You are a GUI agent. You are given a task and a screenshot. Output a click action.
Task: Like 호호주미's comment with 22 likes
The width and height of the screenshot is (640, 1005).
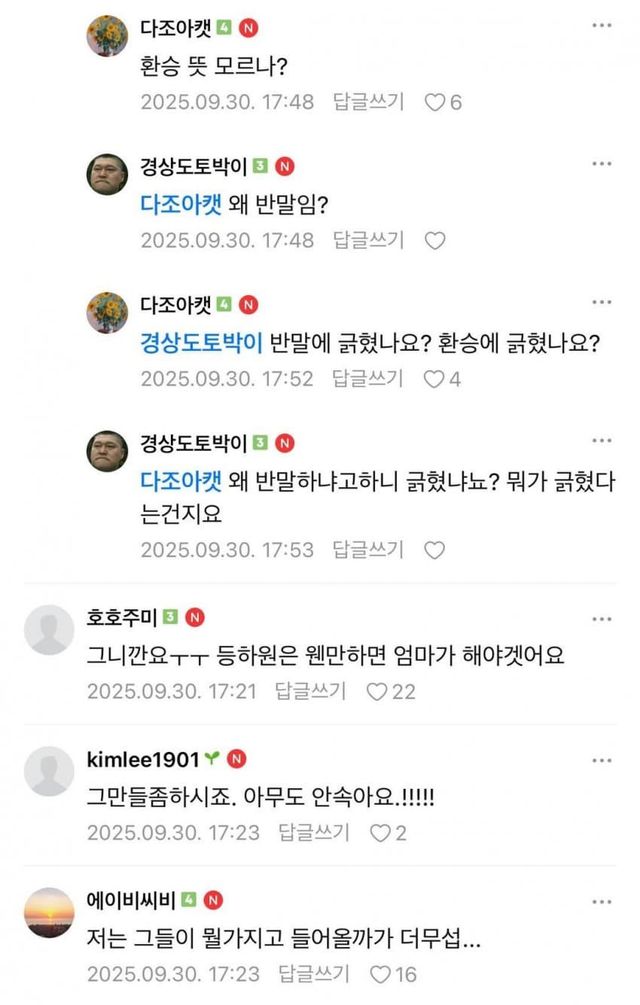(379, 691)
